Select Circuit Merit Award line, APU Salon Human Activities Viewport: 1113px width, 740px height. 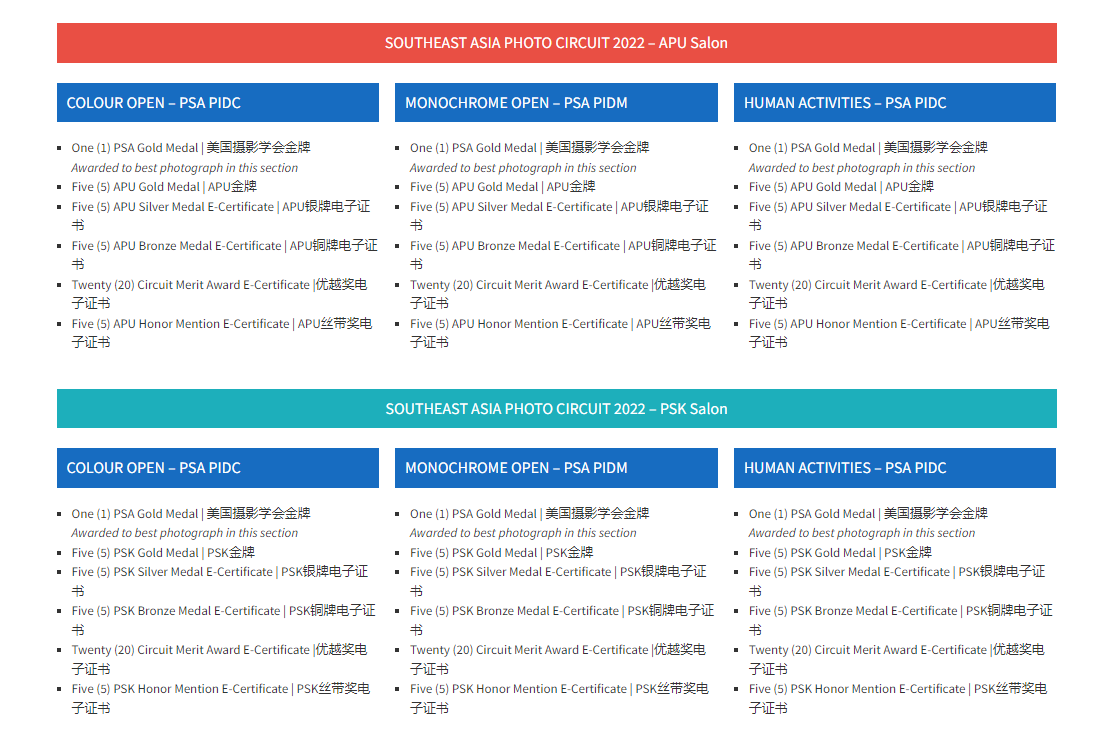pyautogui.click(x=897, y=294)
